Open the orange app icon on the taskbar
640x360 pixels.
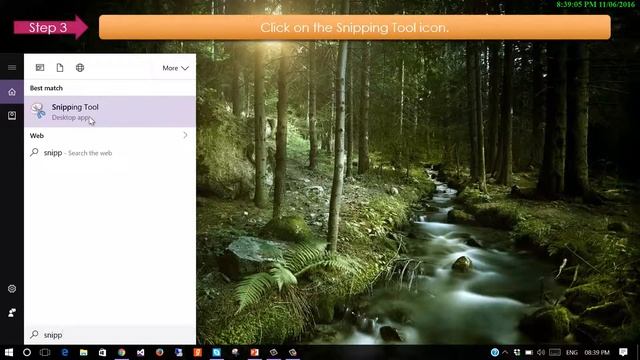point(198,352)
